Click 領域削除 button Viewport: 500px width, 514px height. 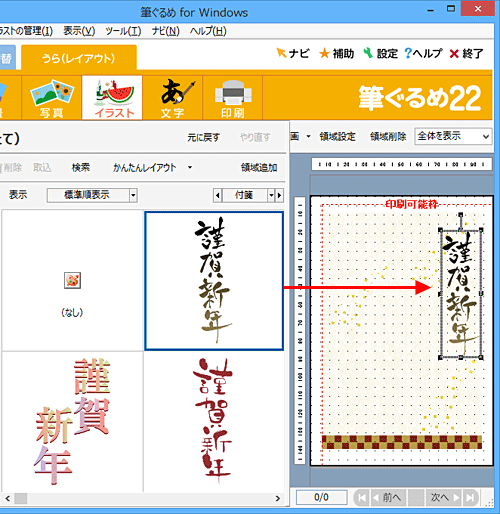tap(388, 136)
